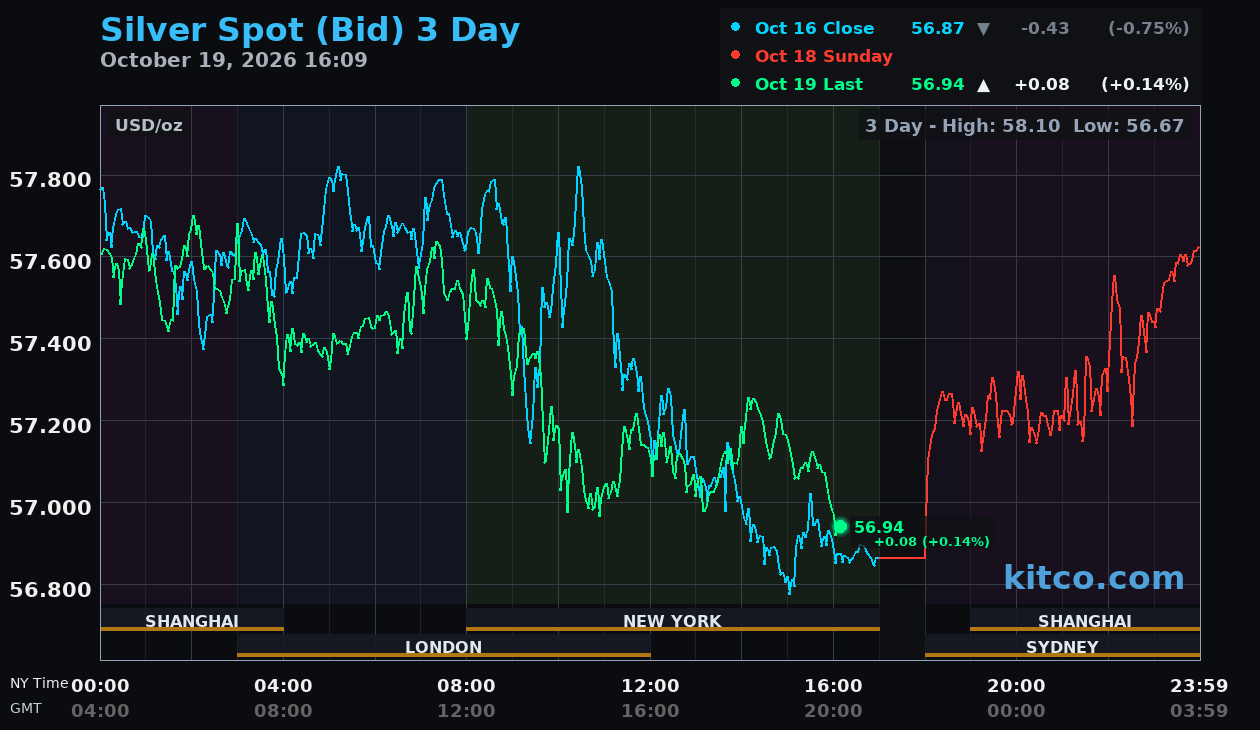1260x730 pixels.
Task: Click the +0.08 (+0.14%) label under the marker
Action: tap(932, 542)
